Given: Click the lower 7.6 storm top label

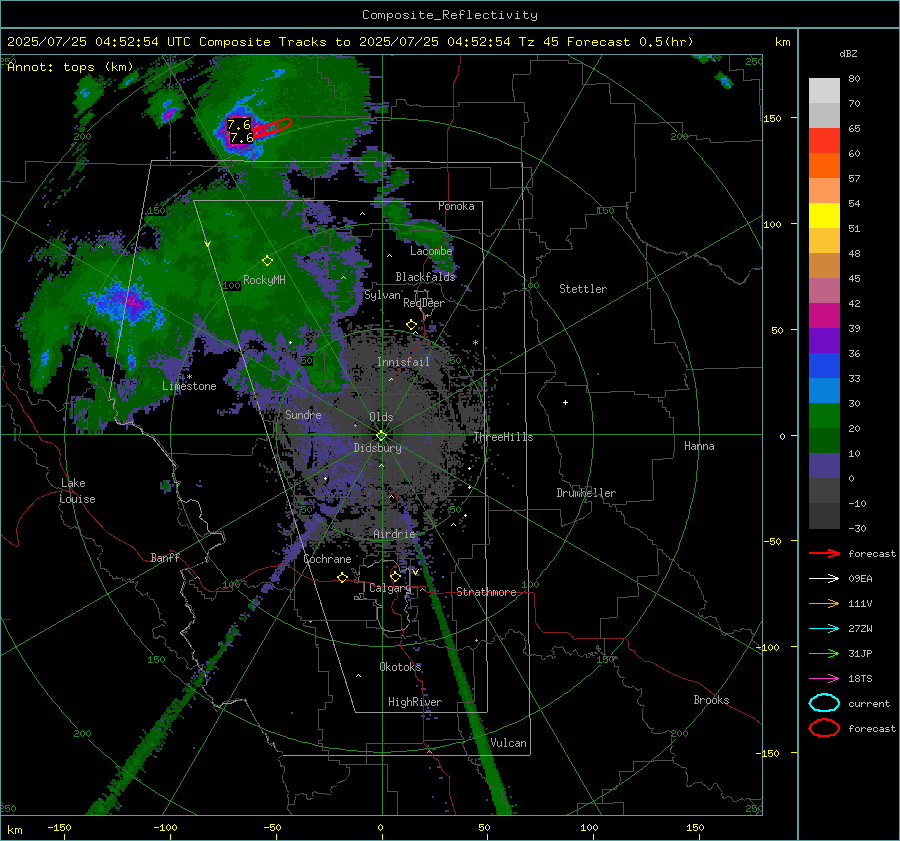Looking at the screenshot, I should (242, 138).
